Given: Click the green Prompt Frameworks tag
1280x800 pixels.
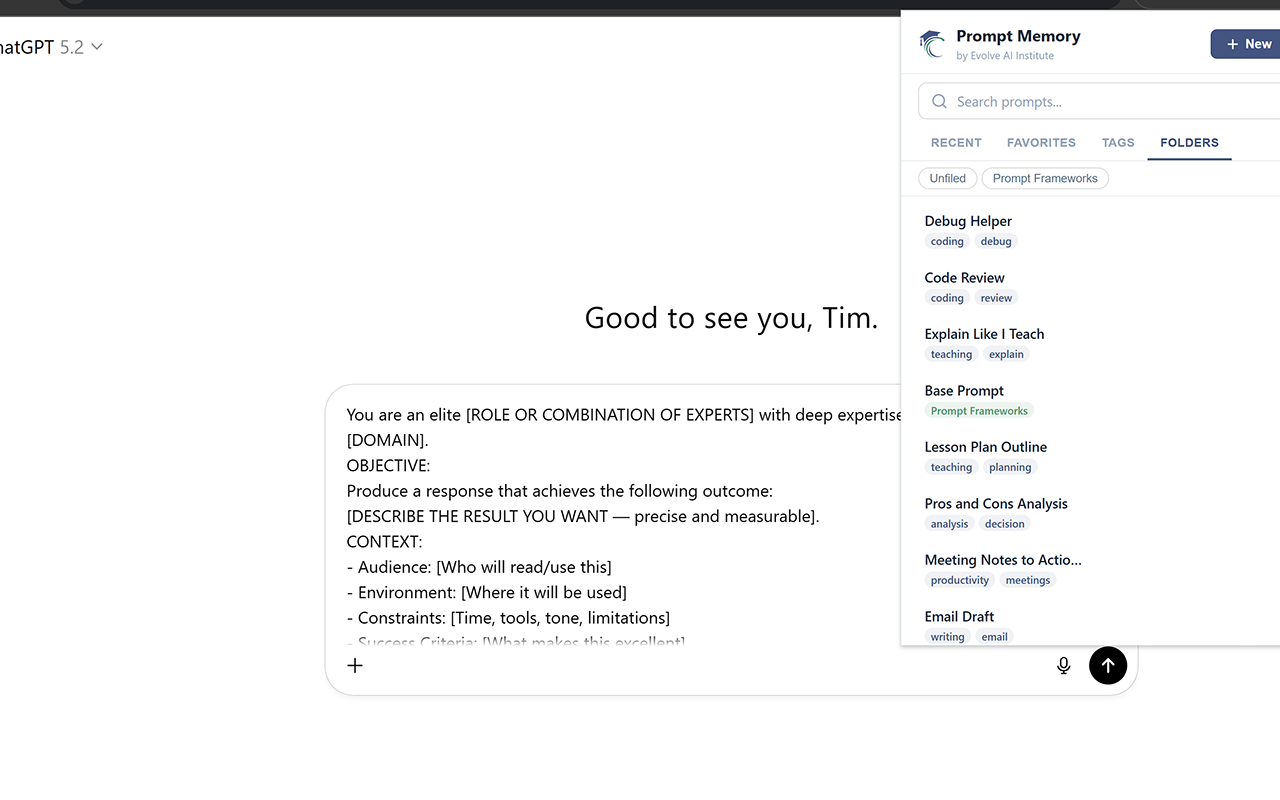Looking at the screenshot, I should pyautogui.click(x=978, y=411).
